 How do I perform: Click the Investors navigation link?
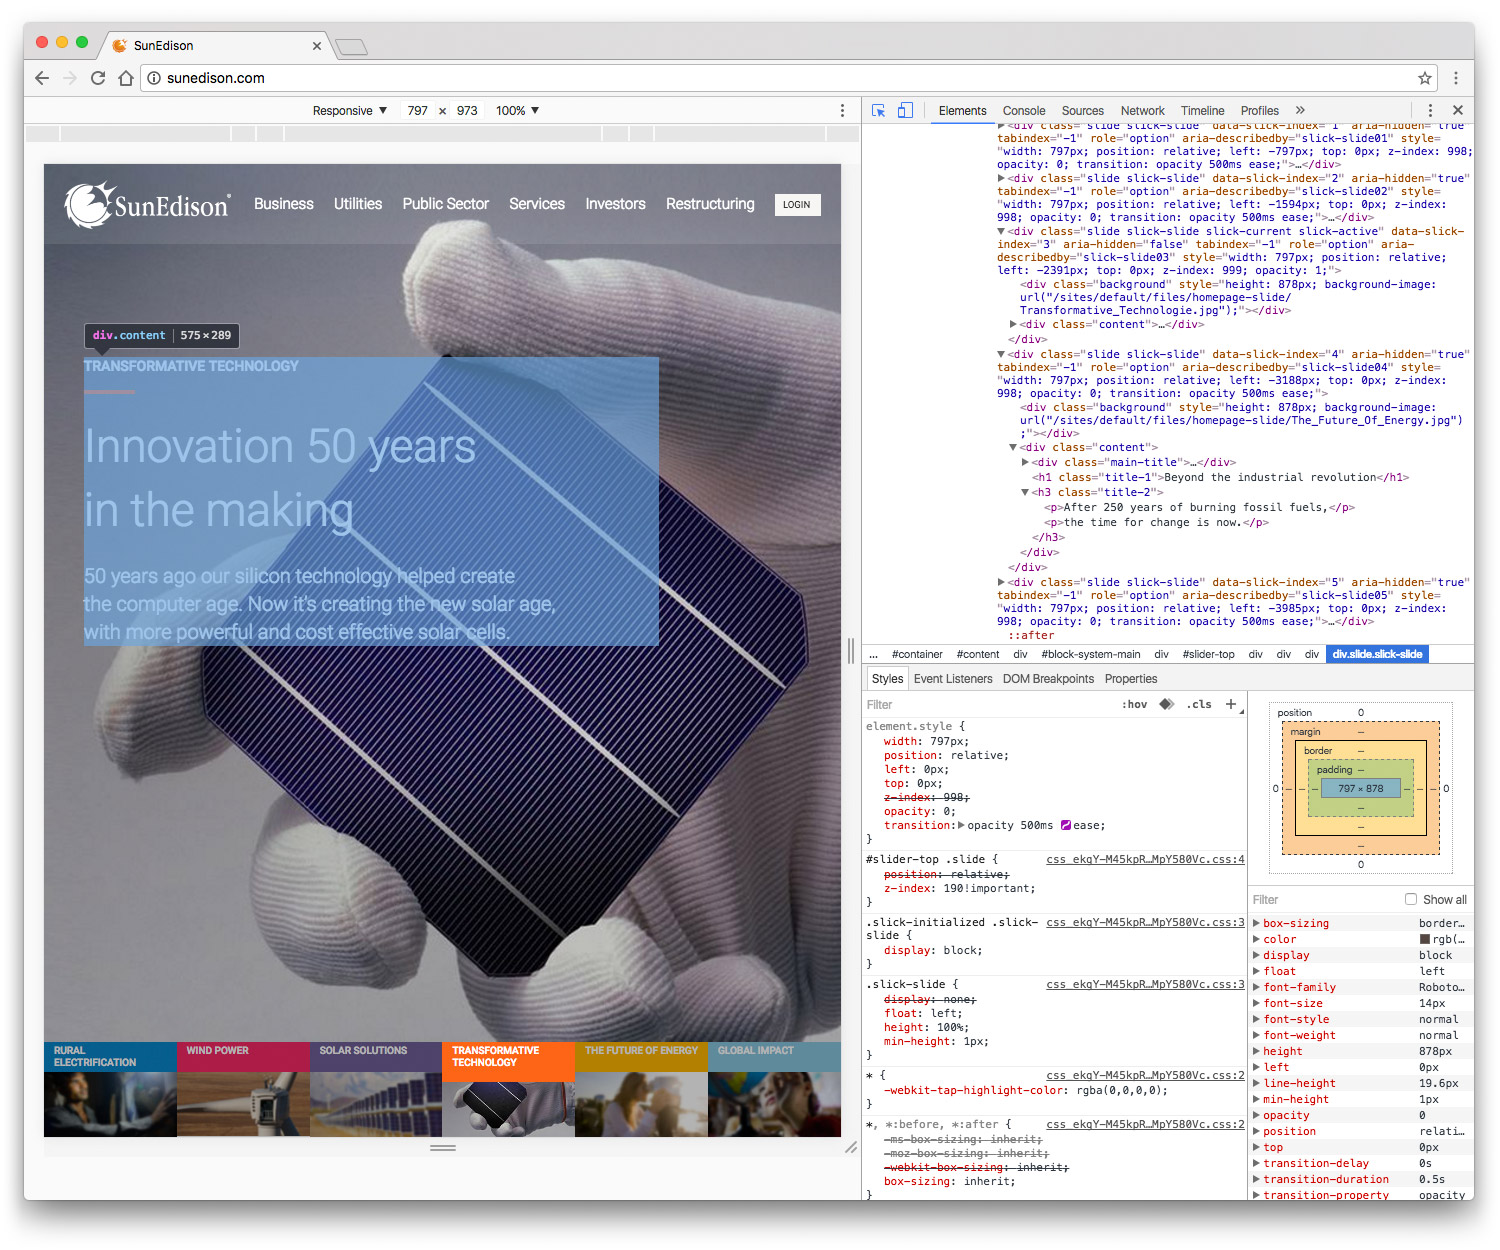[x=615, y=204]
